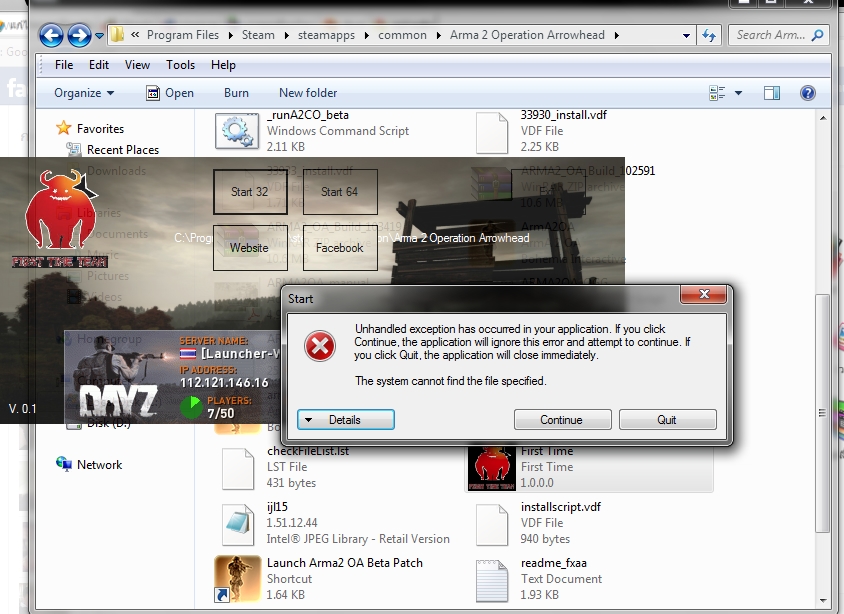
Task: Click the Open toolbar button
Action: pyautogui.click(x=170, y=93)
